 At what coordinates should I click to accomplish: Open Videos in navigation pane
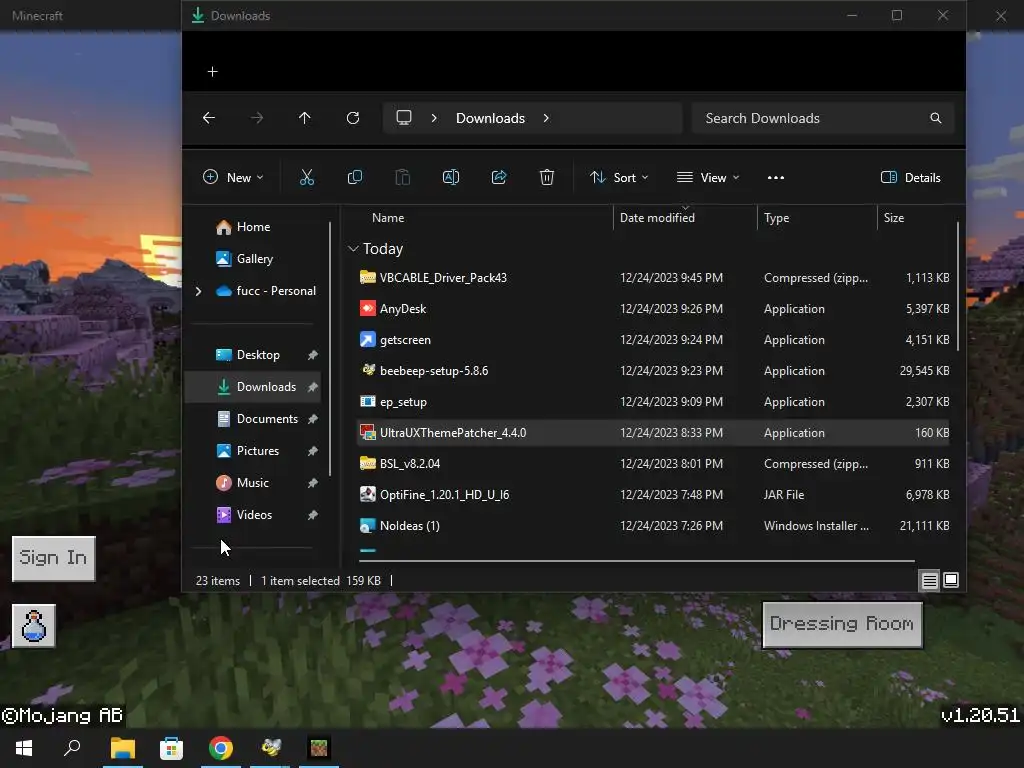pos(254,515)
